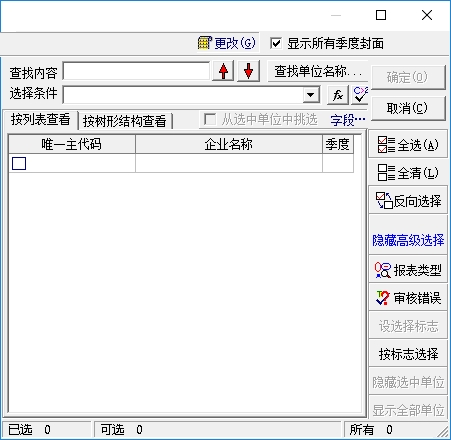
Task: Open the 字段… field options
Action: pos(348,120)
